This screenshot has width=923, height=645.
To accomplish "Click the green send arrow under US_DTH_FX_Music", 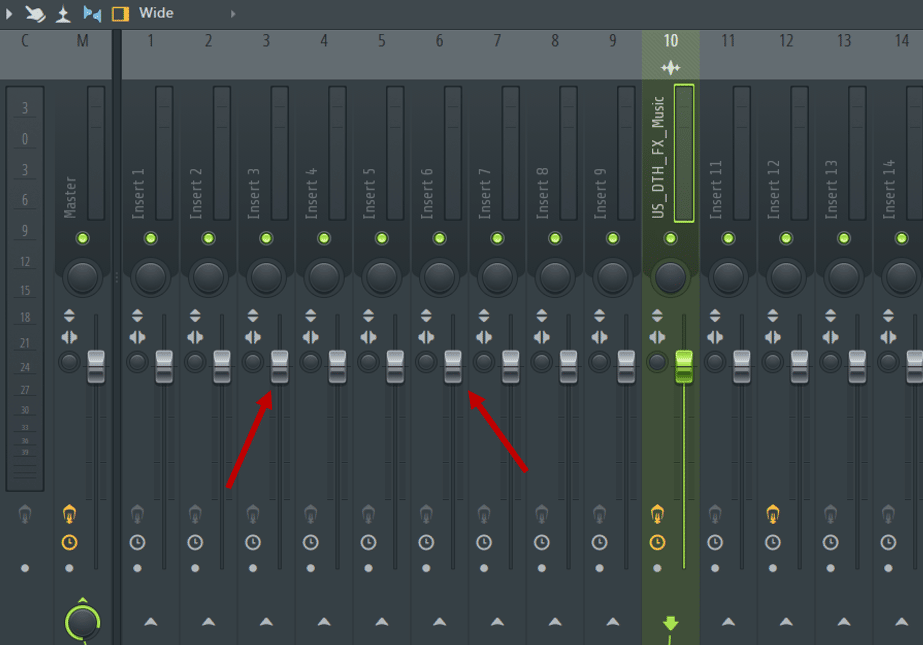I will [670, 623].
